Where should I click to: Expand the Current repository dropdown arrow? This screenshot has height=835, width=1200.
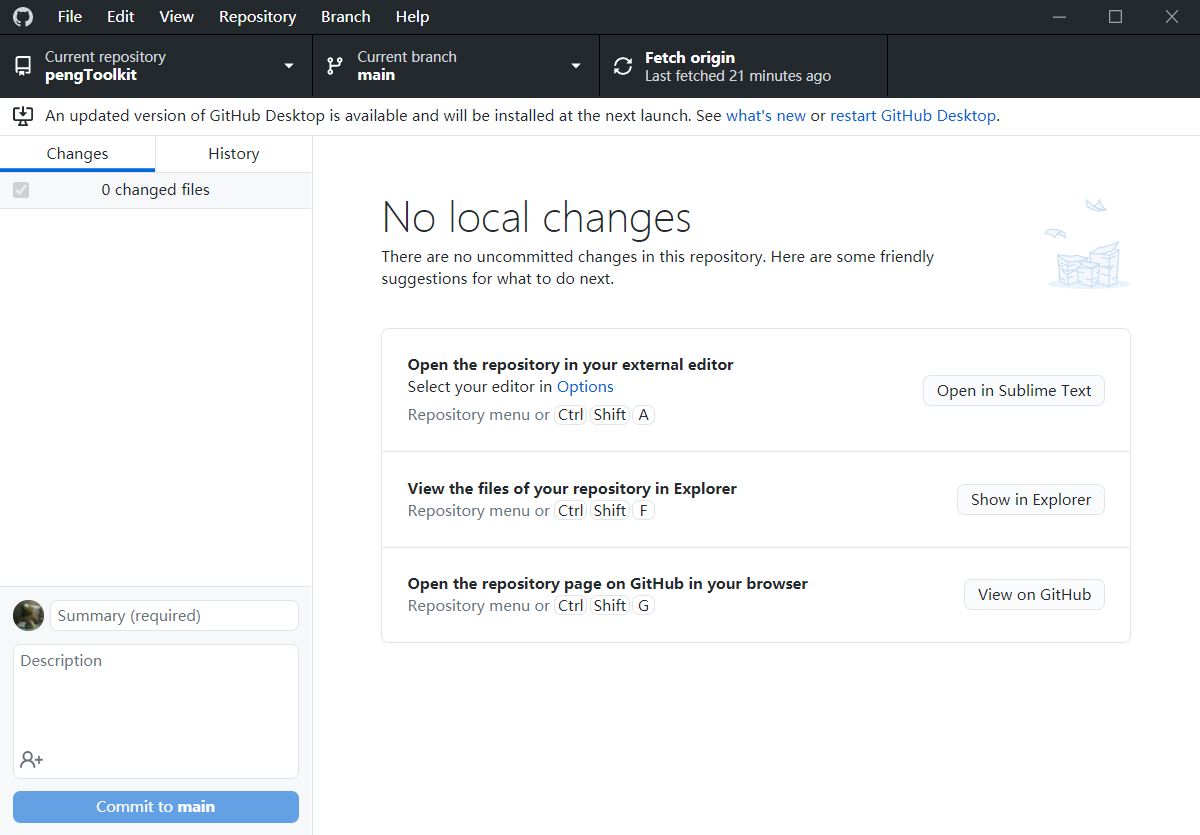(289, 66)
